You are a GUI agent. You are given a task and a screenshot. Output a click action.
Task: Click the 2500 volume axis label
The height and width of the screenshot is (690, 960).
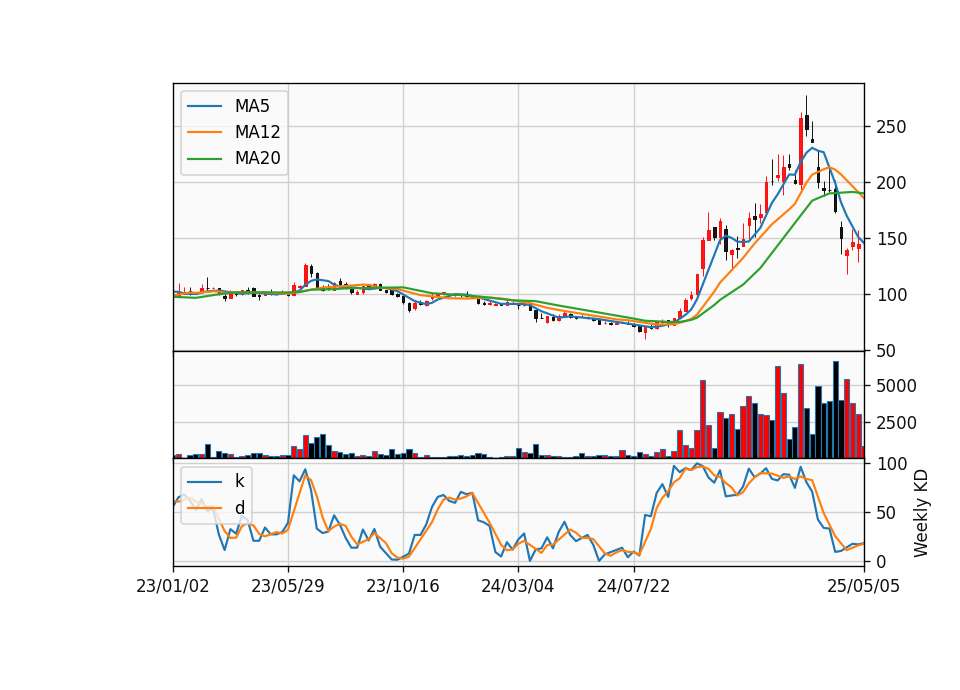(896, 422)
